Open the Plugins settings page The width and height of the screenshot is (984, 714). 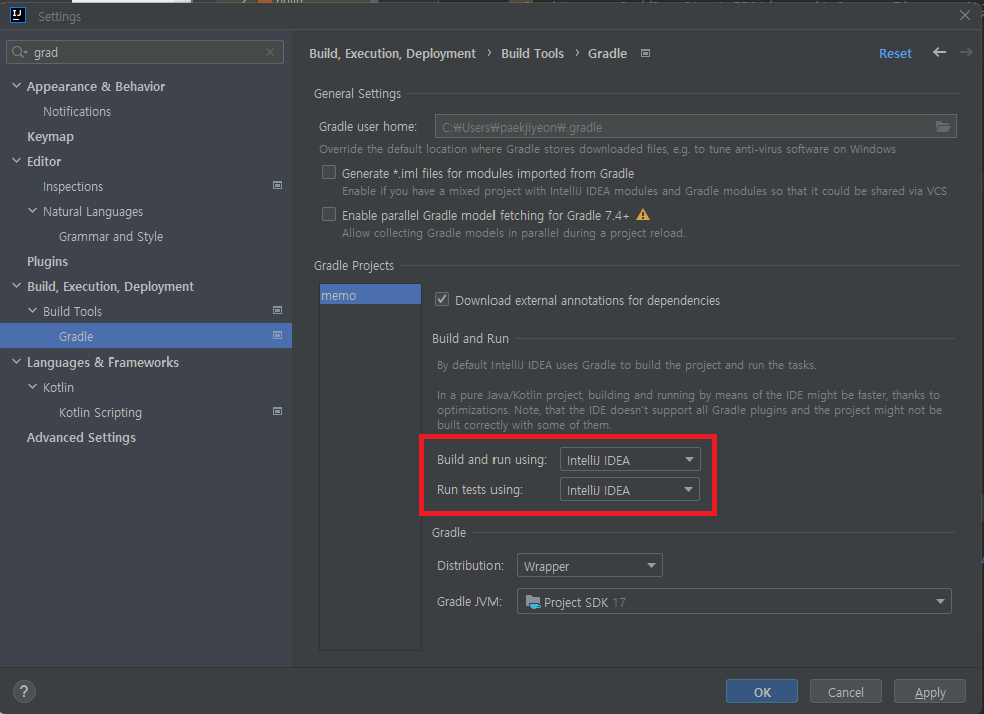(x=47, y=262)
